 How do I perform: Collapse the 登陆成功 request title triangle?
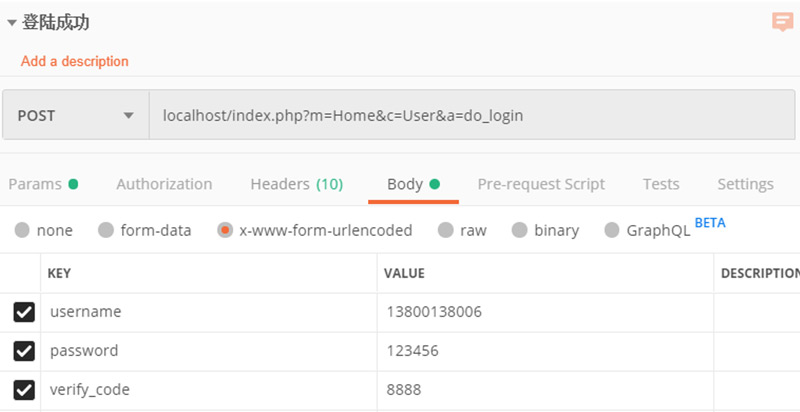pyautogui.click(x=12, y=23)
